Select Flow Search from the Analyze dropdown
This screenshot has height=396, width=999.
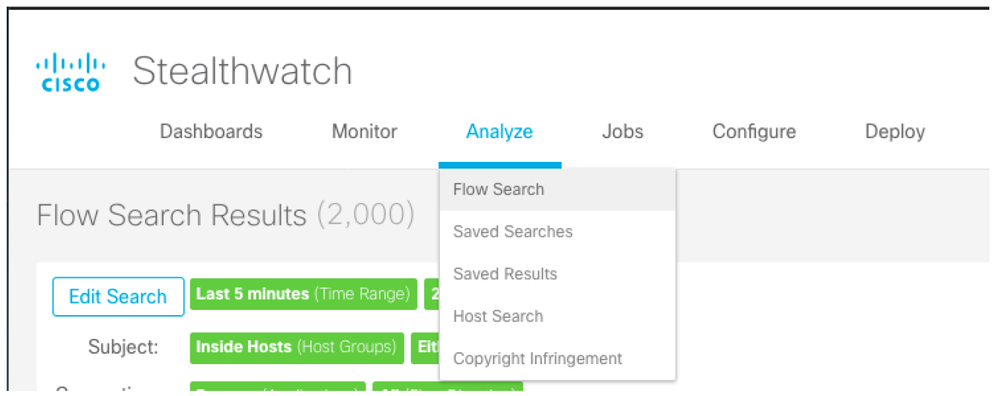pos(557,190)
